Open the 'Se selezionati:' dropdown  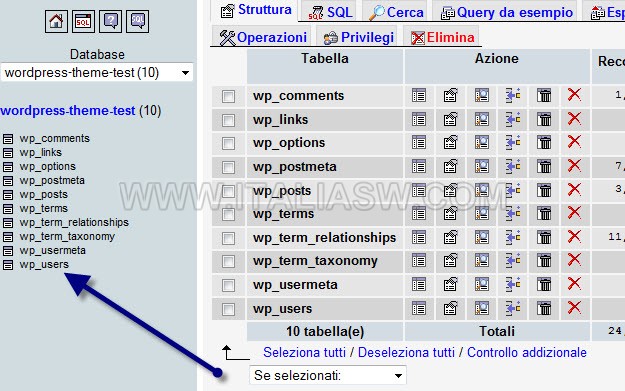[x=328, y=375]
